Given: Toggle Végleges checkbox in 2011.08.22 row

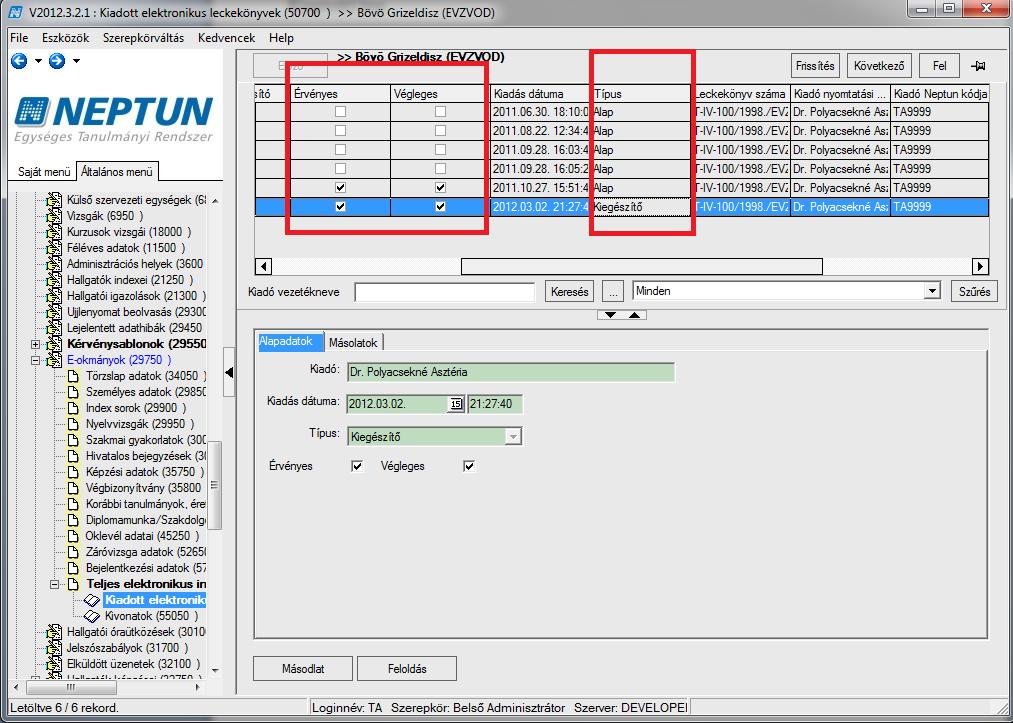Looking at the screenshot, I should 441,131.
